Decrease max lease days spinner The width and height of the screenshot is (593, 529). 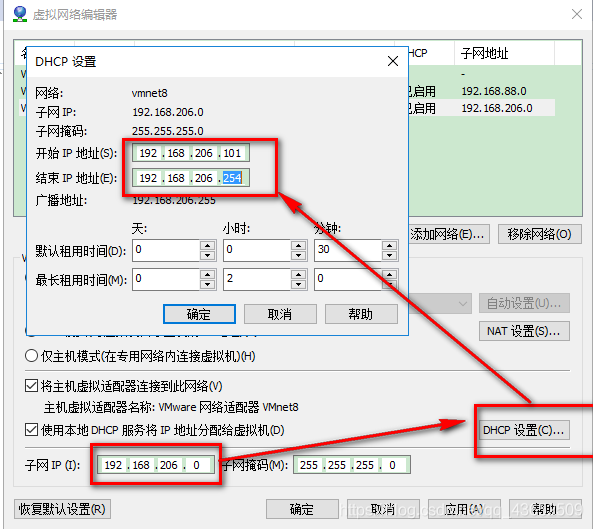tap(207, 284)
